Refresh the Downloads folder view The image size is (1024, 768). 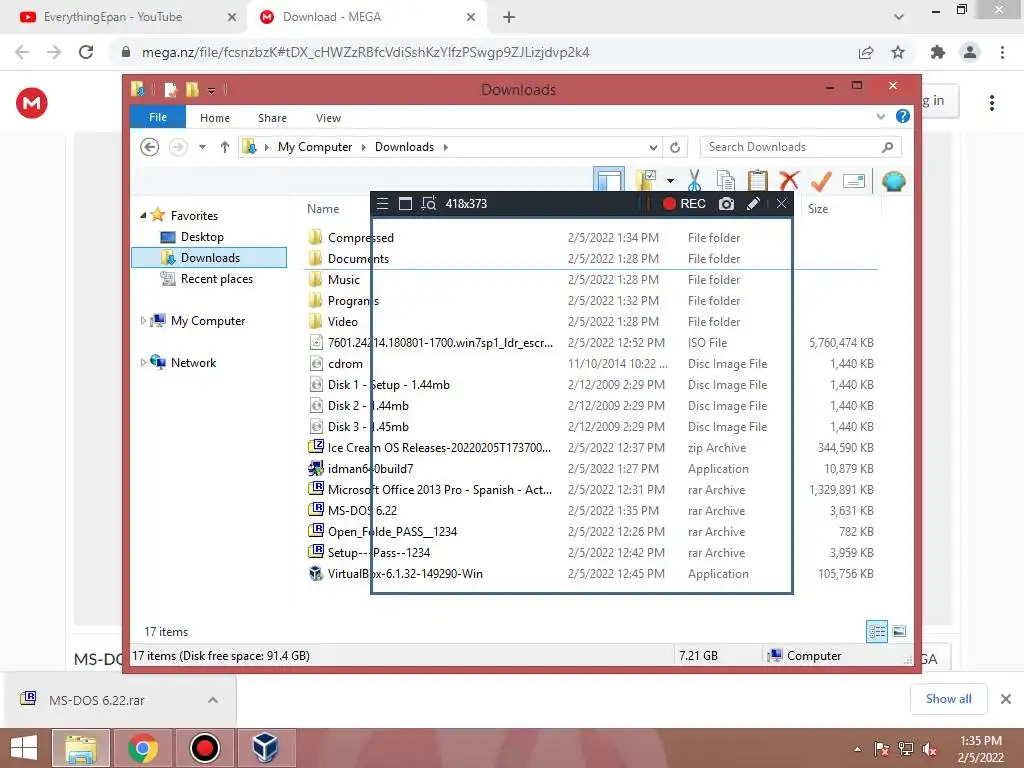[x=675, y=148]
